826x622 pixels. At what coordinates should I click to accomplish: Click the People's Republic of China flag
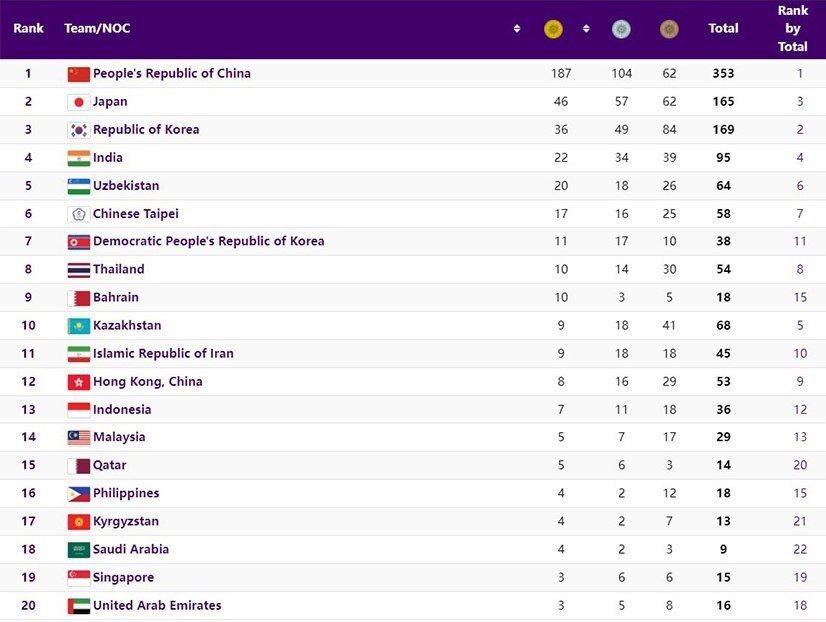(x=78, y=74)
